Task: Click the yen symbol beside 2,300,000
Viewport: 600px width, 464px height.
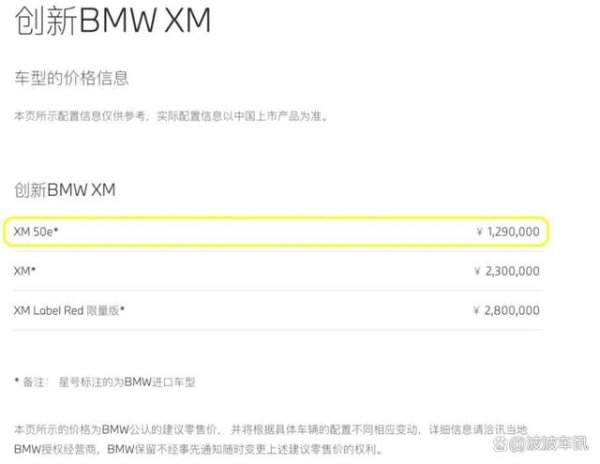Action: click(x=478, y=271)
